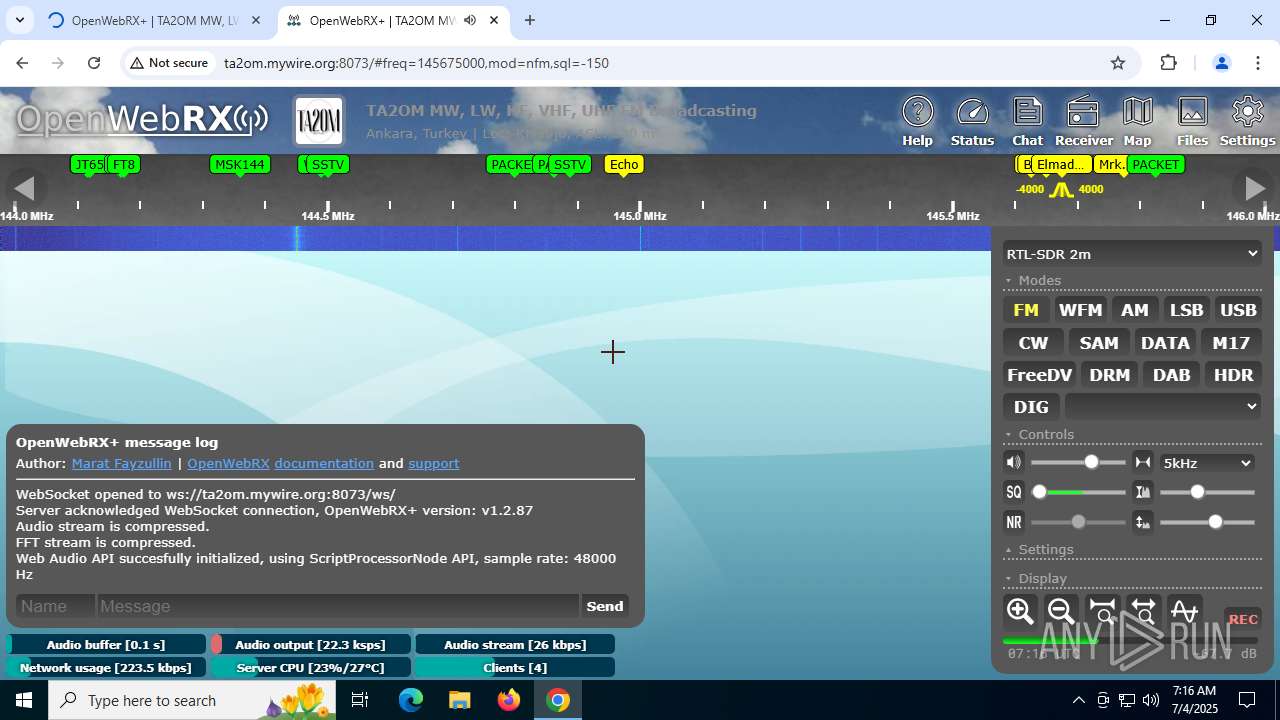Start recording with REC button
This screenshot has height=720, width=1280.
(1243, 619)
